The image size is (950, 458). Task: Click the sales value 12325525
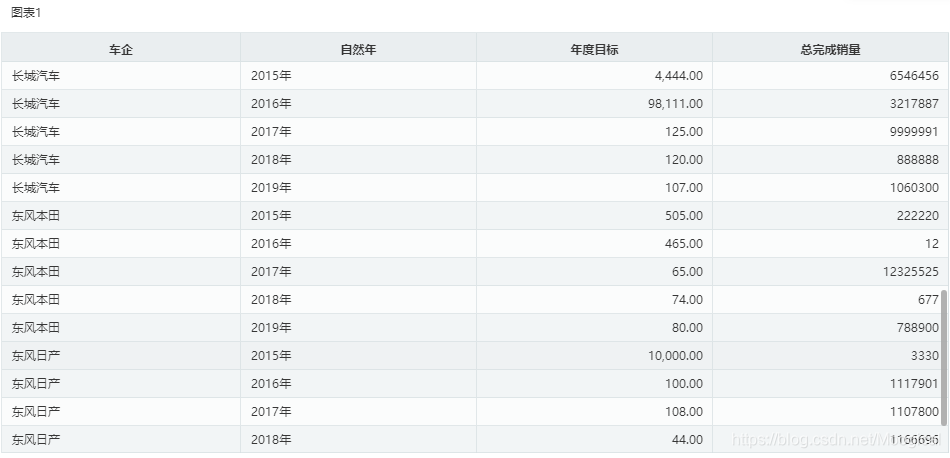(x=911, y=271)
